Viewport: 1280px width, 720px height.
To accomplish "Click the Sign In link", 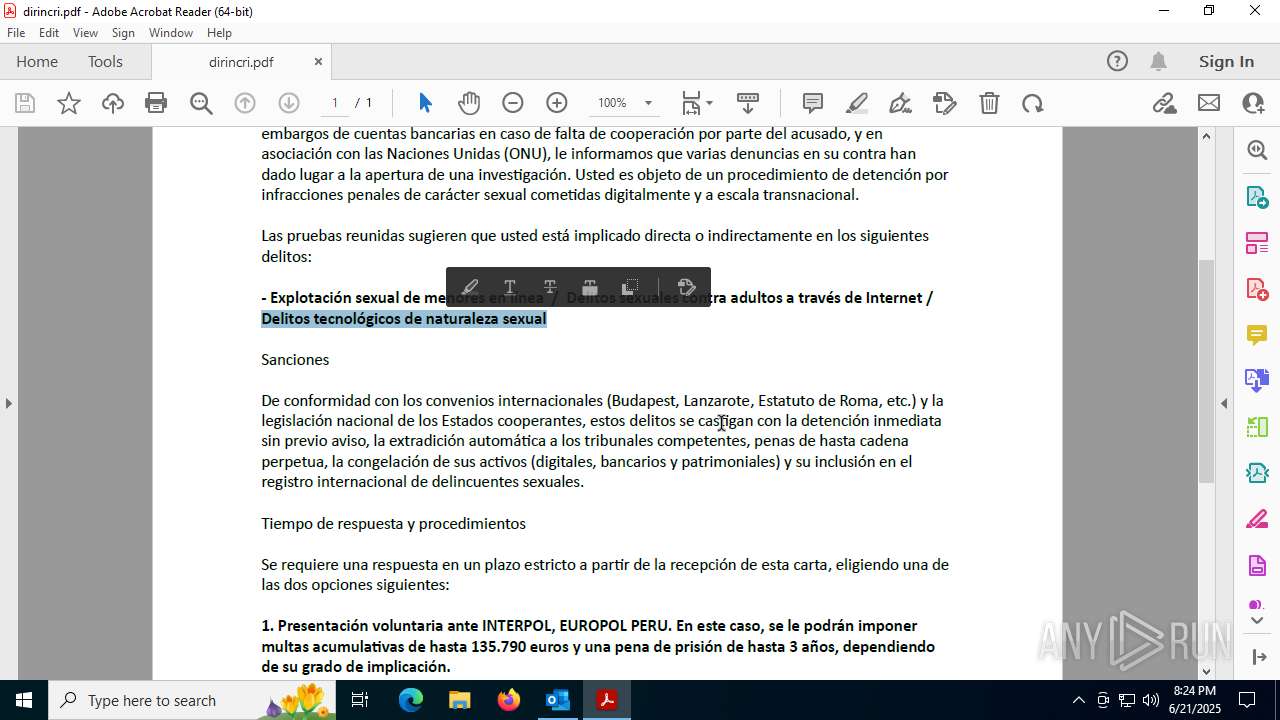I will pos(1226,61).
